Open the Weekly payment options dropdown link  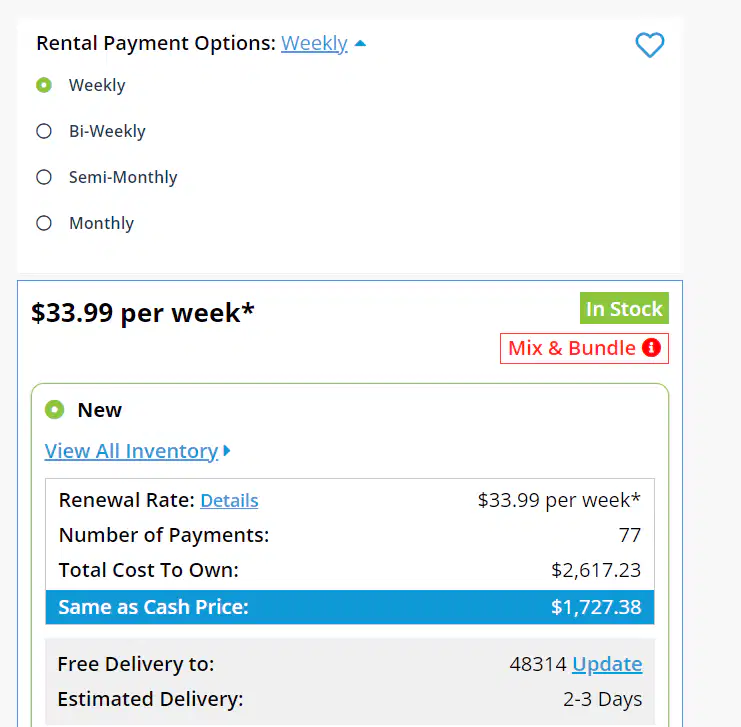click(x=314, y=43)
